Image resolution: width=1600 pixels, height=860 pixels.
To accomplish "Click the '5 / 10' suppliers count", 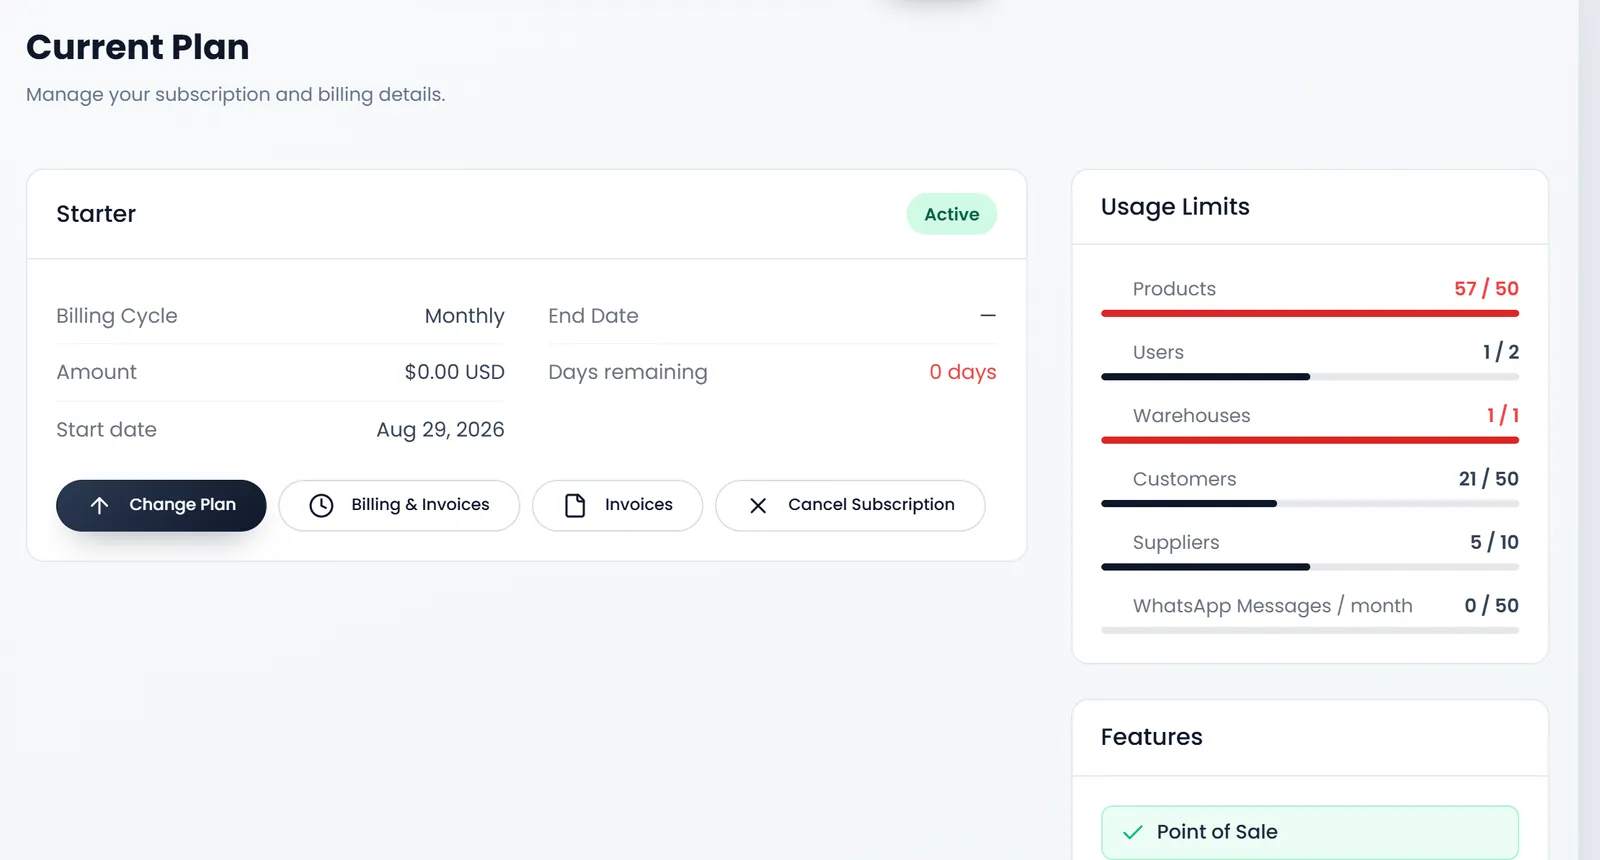I will point(1495,542).
